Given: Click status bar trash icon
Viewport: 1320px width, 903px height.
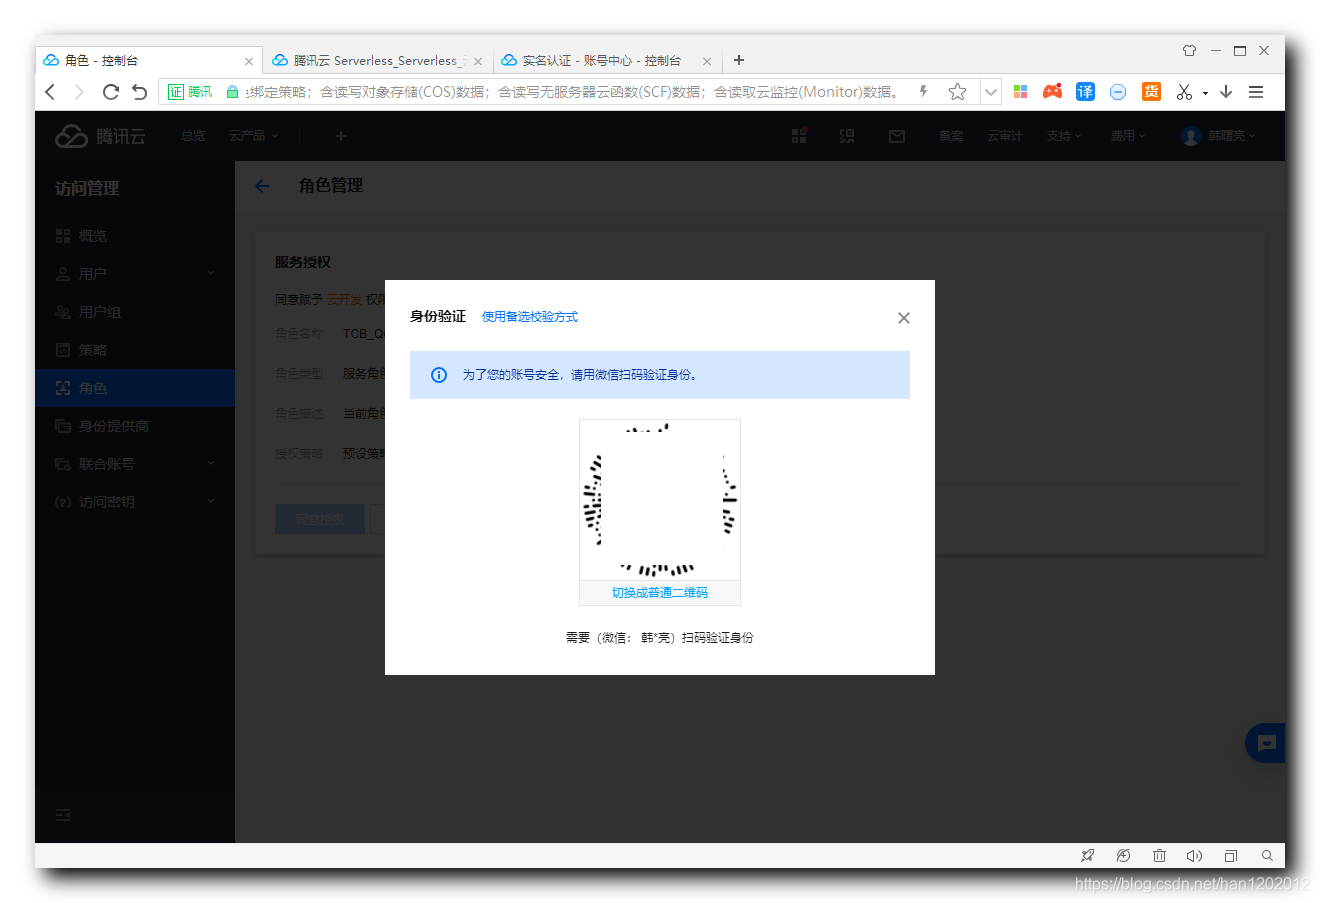Looking at the screenshot, I should coord(1159,856).
